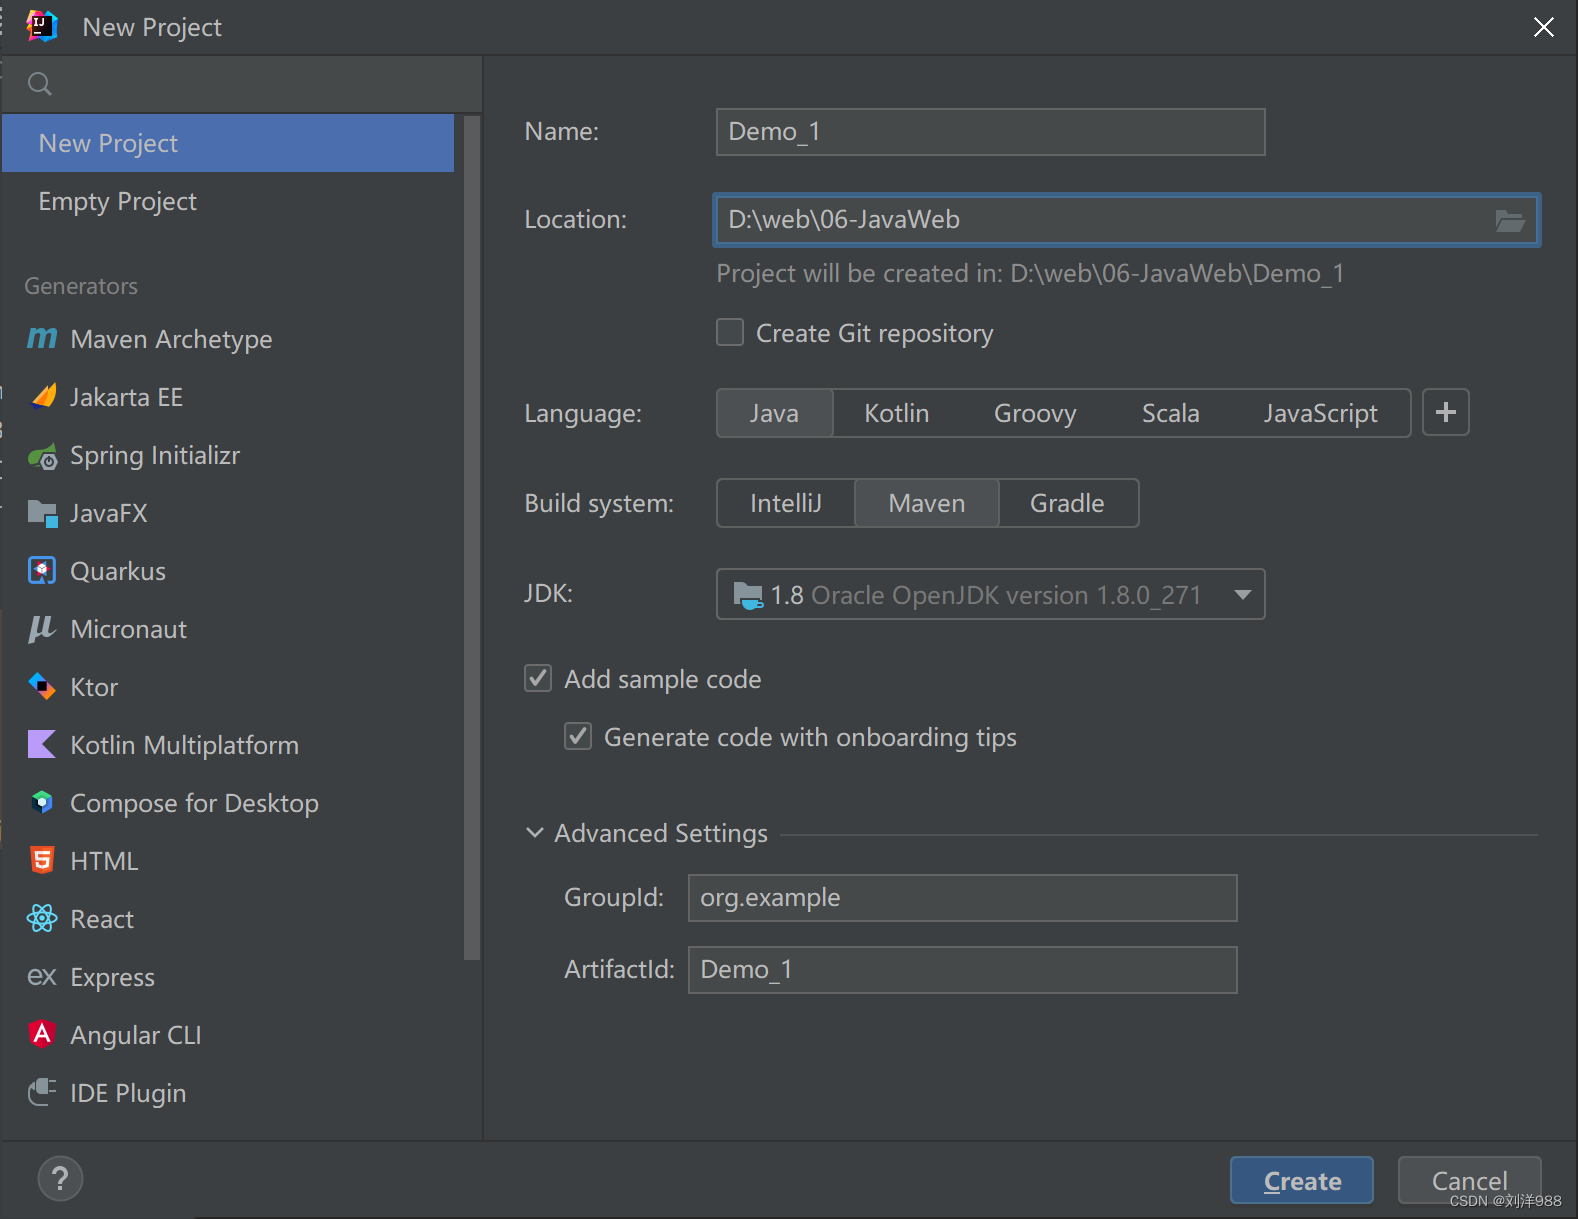1578x1219 pixels.
Task: Click the Create button
Action: (x=1301, y=1181)
